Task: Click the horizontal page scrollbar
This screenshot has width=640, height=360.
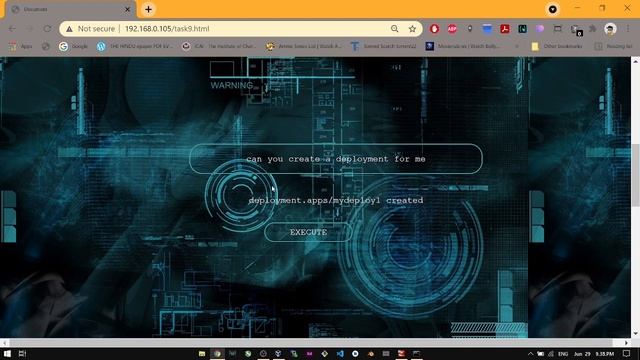Action: coord(311,343)
